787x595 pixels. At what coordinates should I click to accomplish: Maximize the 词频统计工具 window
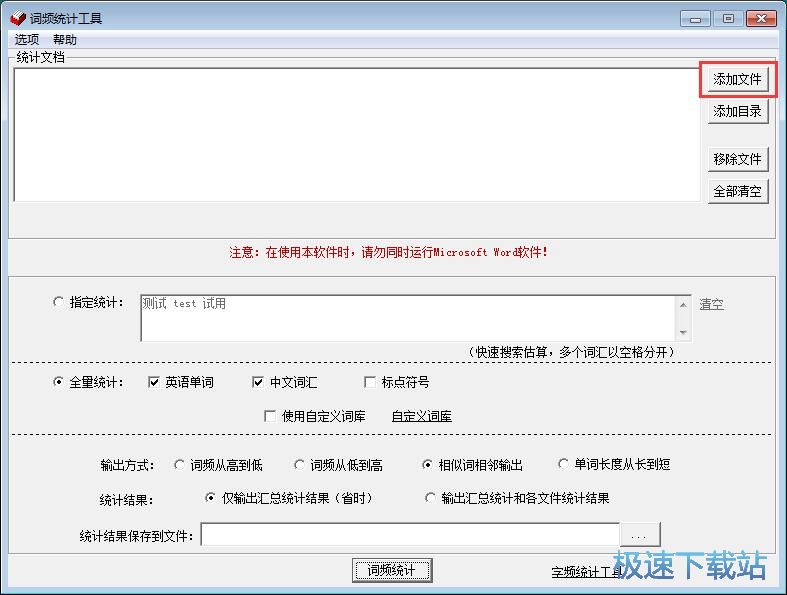click(728, 19)
